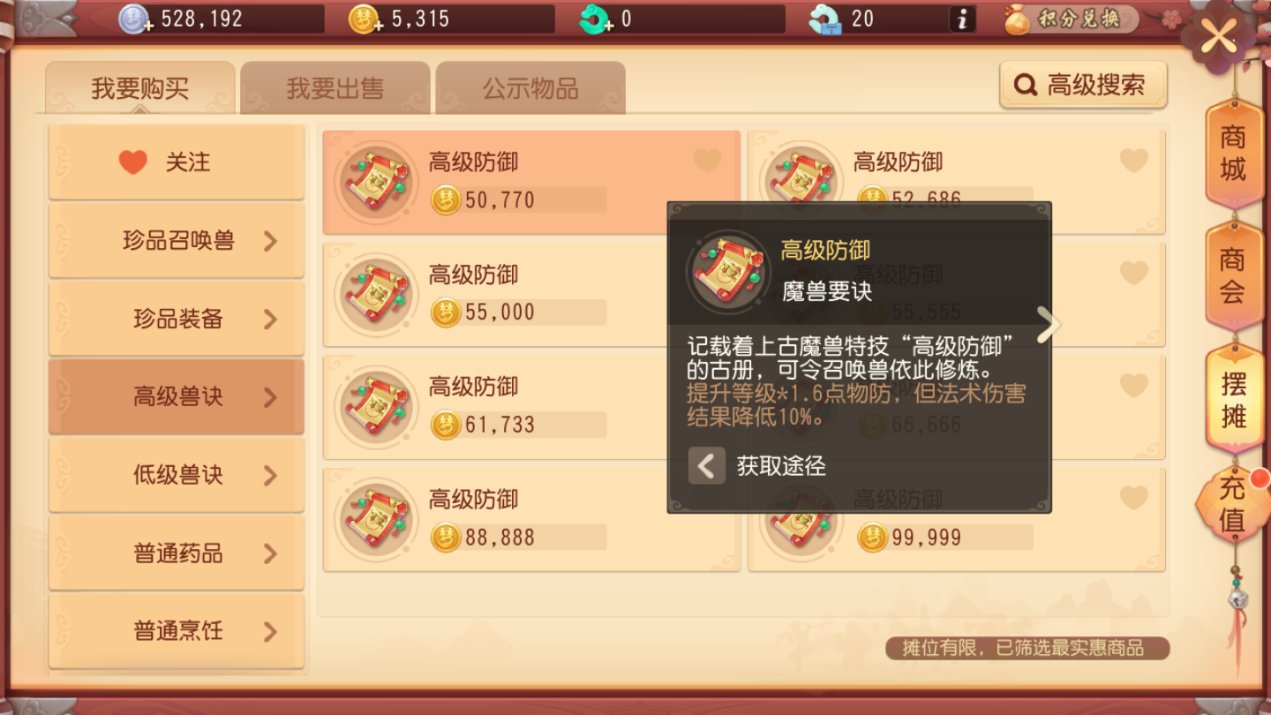This screenshot has width=1271, height=715.
Task: Expand the 低级兽诀 category
Action: tap(176, 475)
